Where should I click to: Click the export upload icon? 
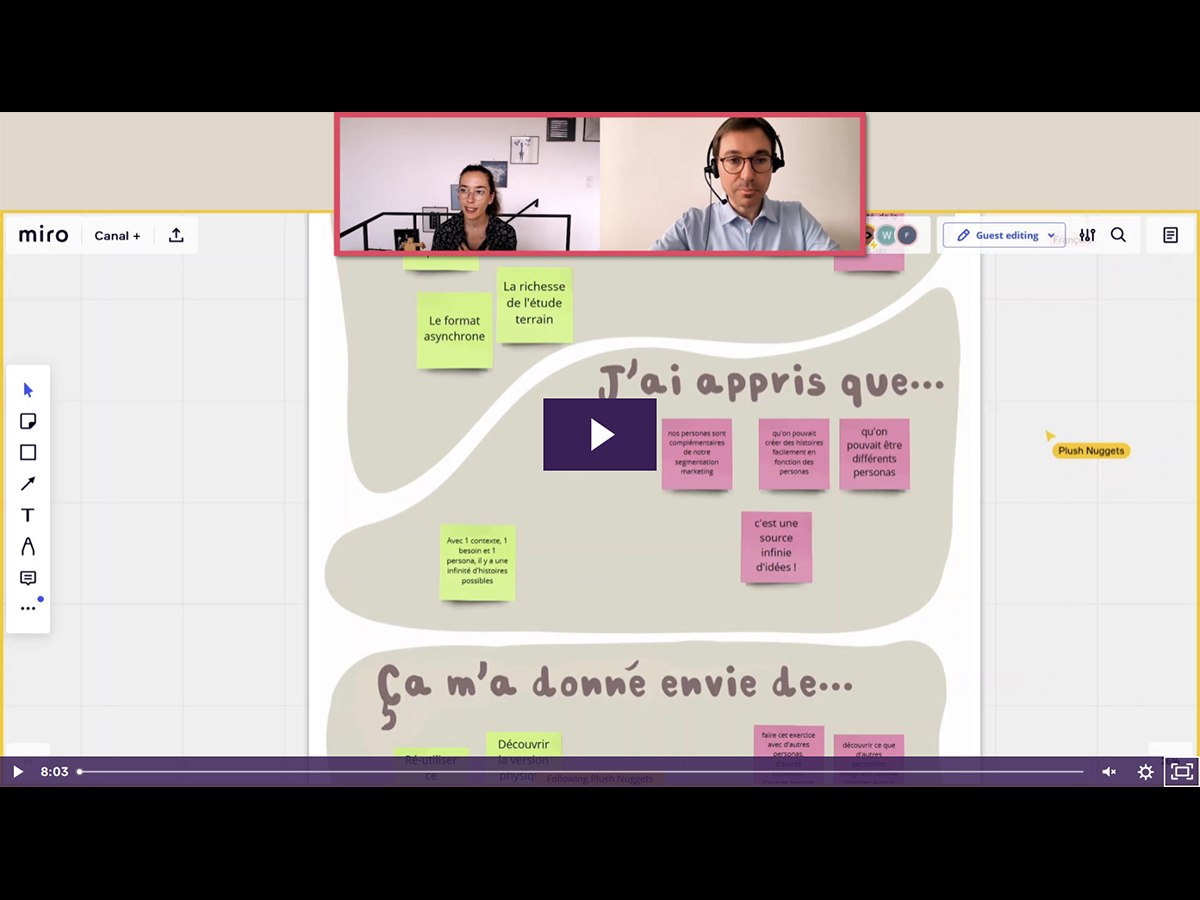[176, 235]
